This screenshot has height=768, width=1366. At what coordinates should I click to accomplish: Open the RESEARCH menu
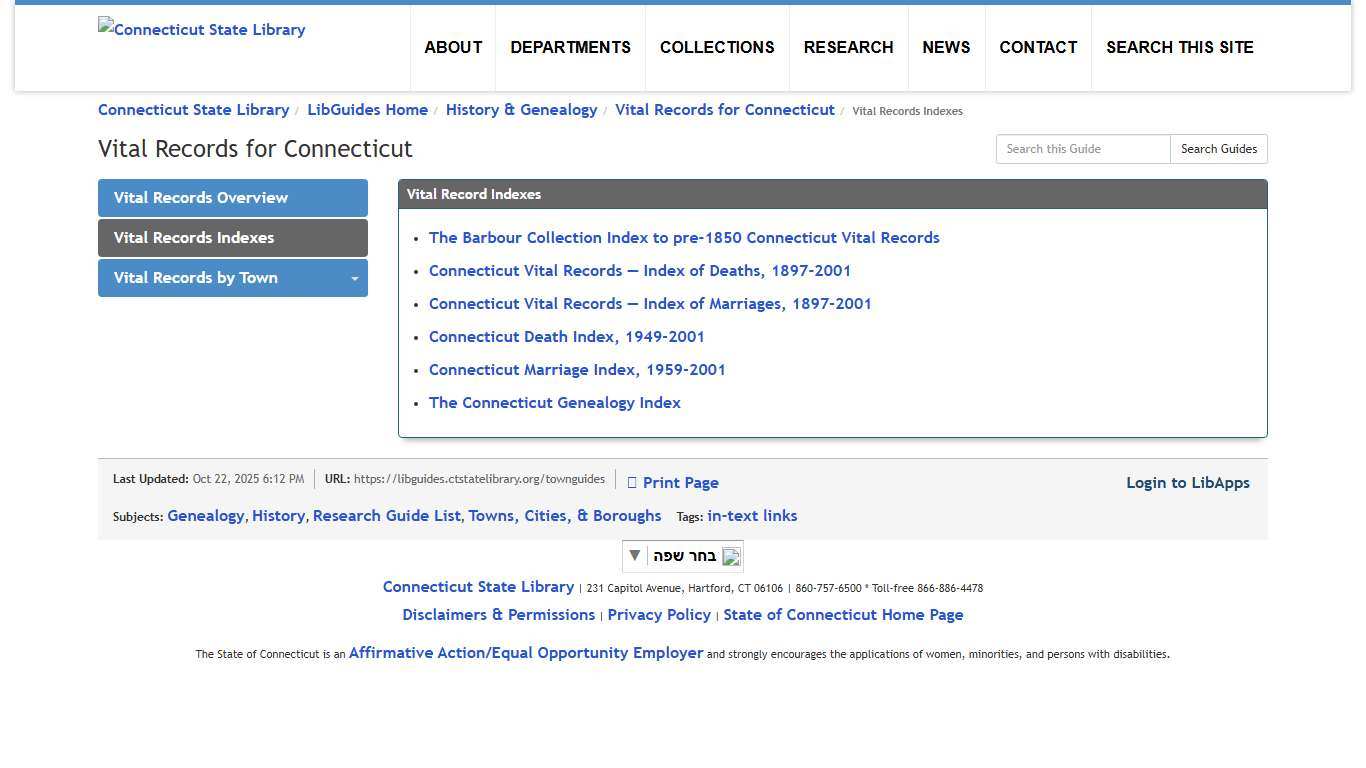point(848,47)
